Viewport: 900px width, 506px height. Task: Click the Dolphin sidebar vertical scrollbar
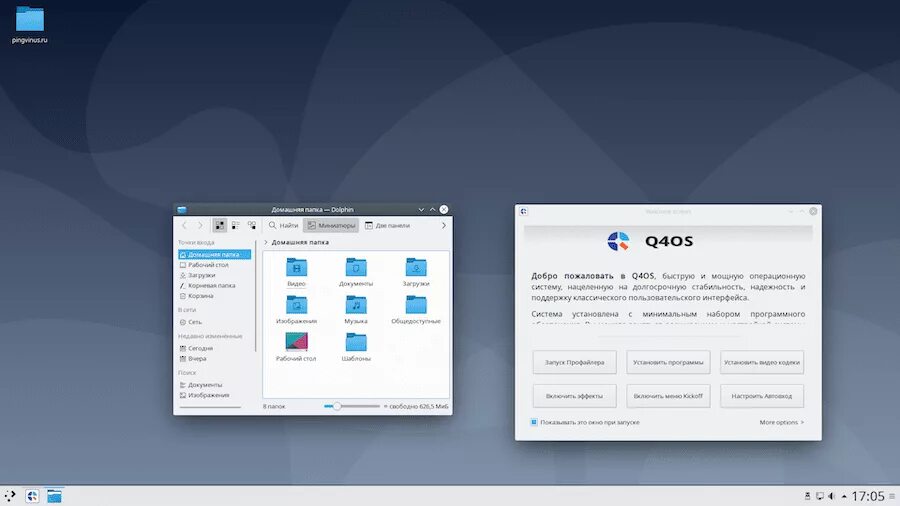(255, 295)
